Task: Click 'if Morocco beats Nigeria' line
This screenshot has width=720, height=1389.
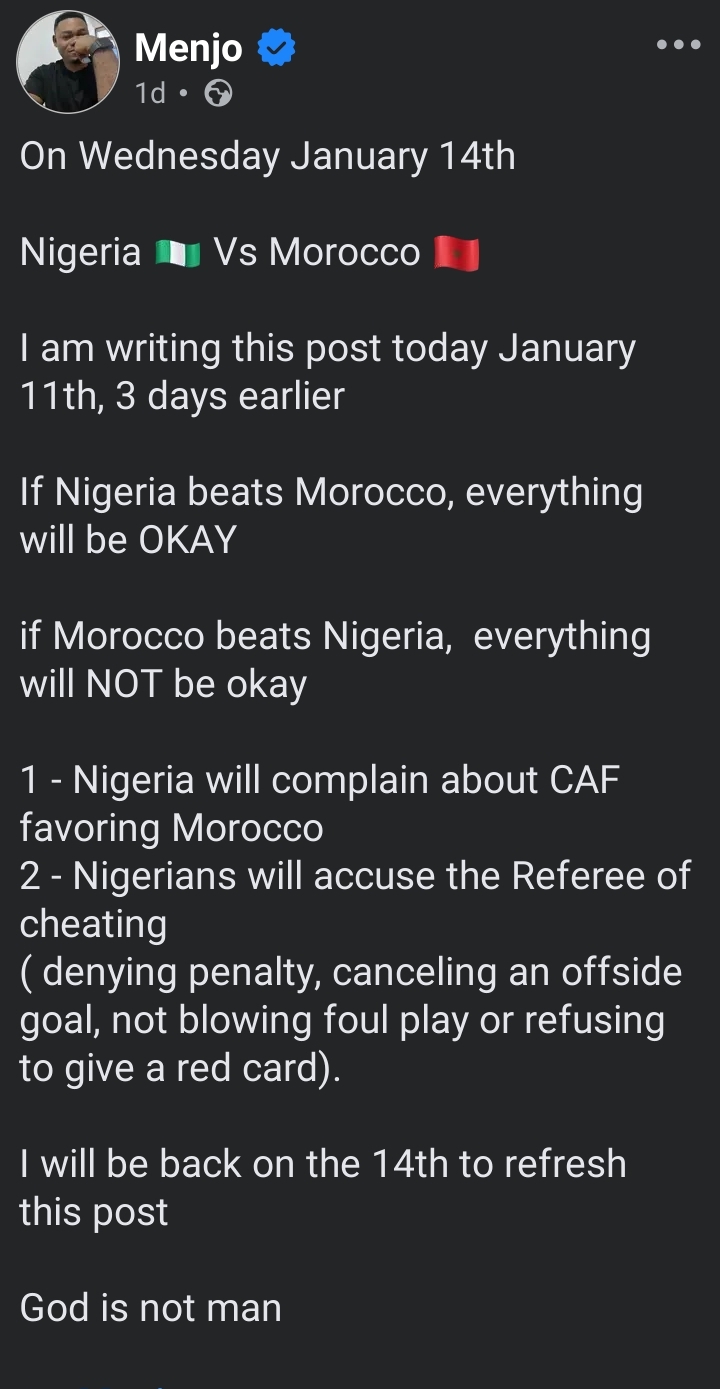Action: coord(335,637)
